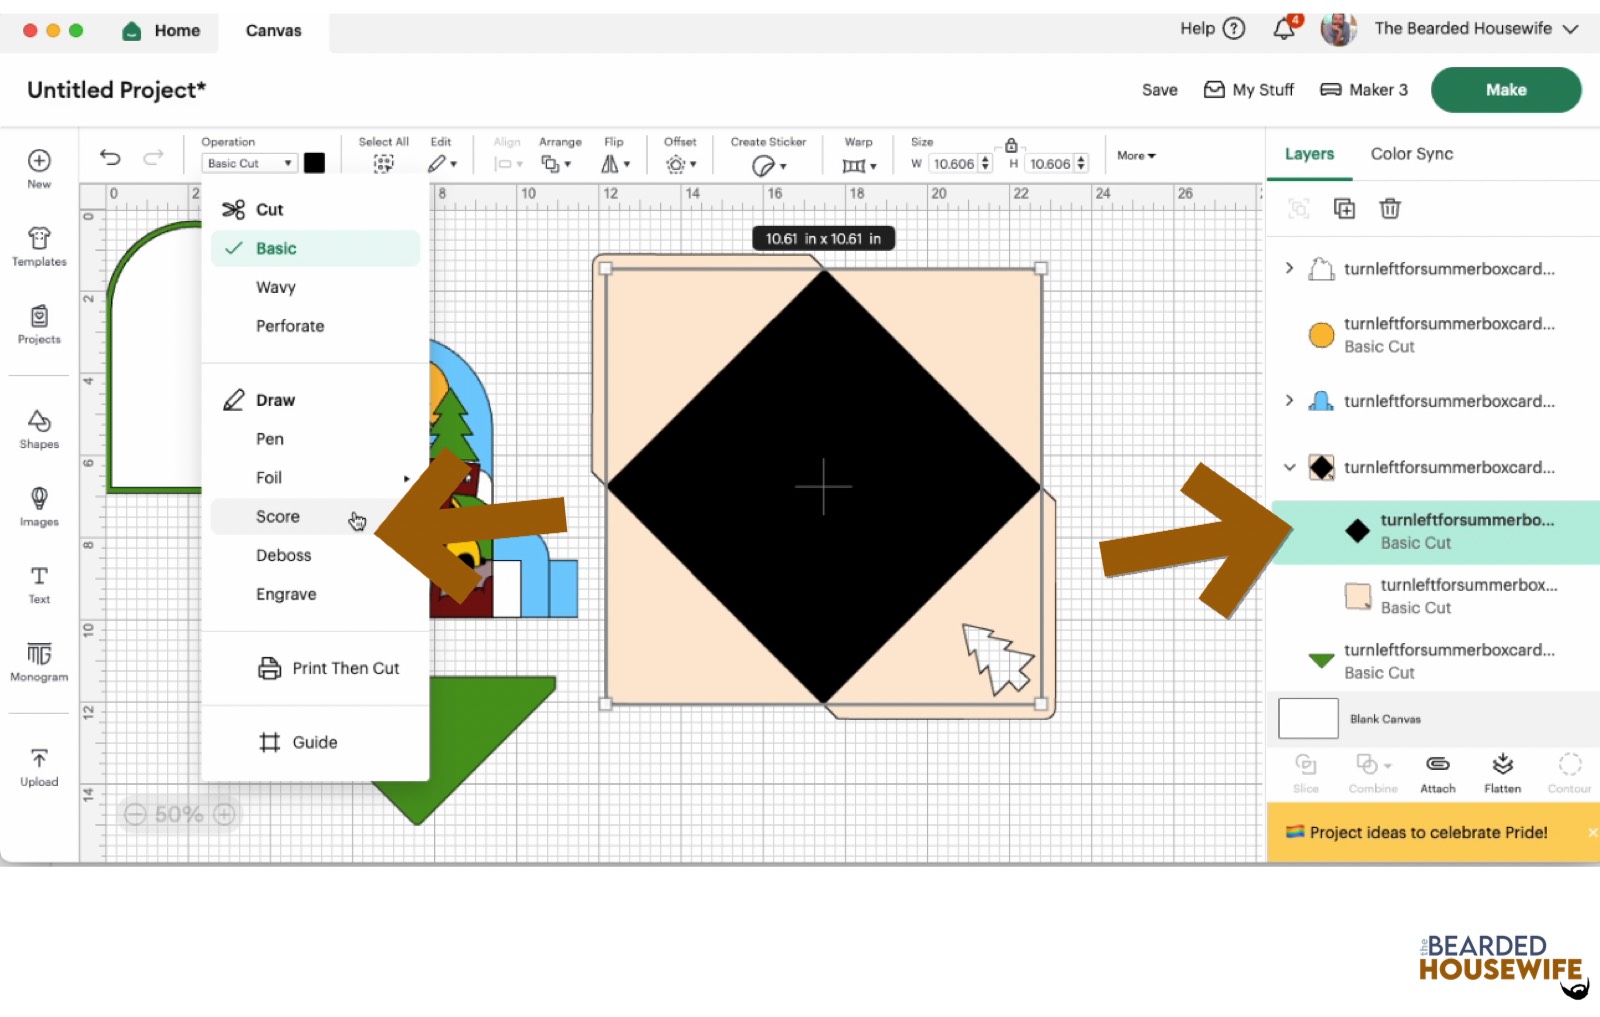Choose Basic cut operation
This screenshot has height=1017, width=1600.
click(x=315, y=248)
